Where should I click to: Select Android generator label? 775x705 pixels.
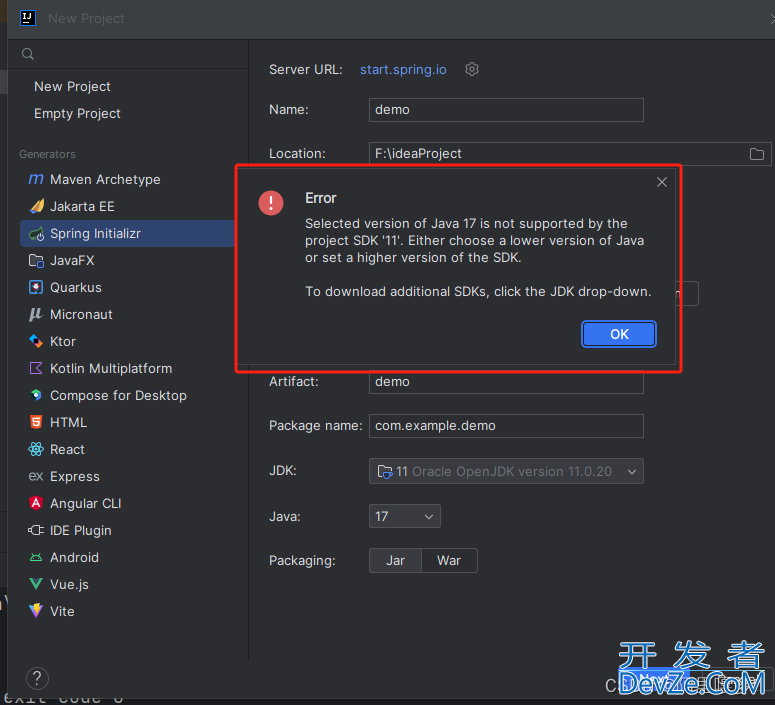(74, 557)
